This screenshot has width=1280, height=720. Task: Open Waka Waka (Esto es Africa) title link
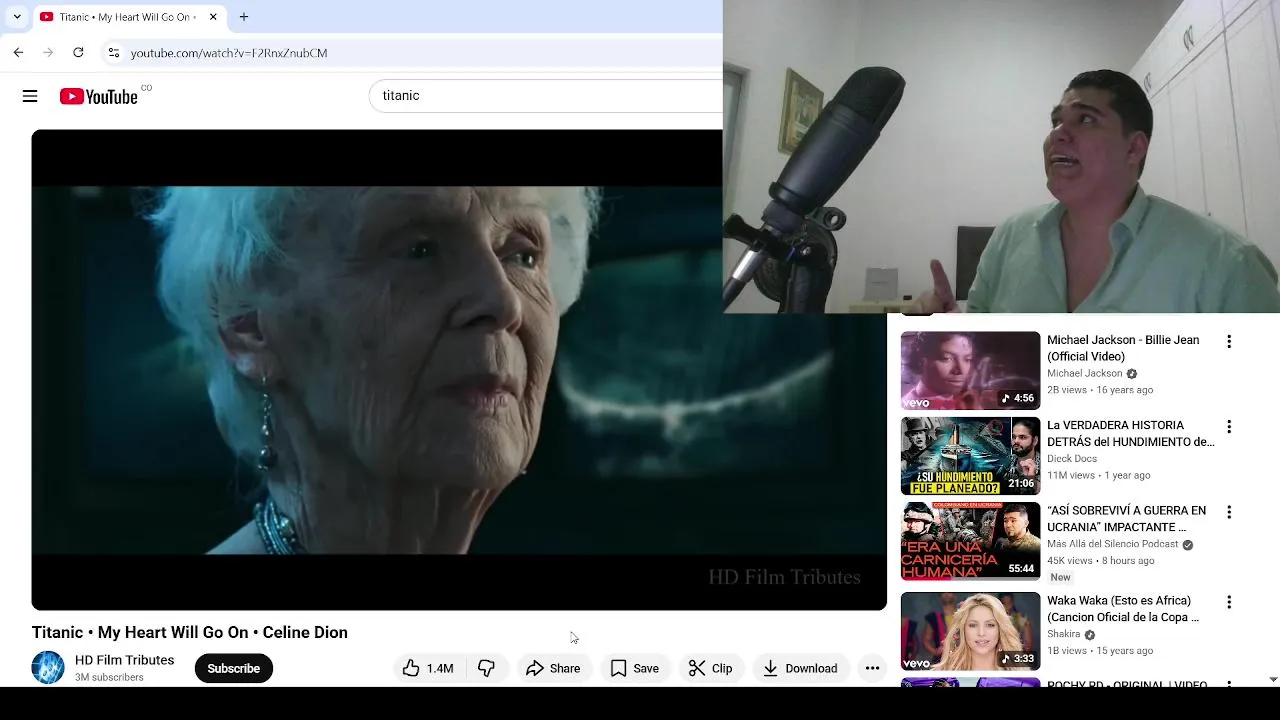1123,608
